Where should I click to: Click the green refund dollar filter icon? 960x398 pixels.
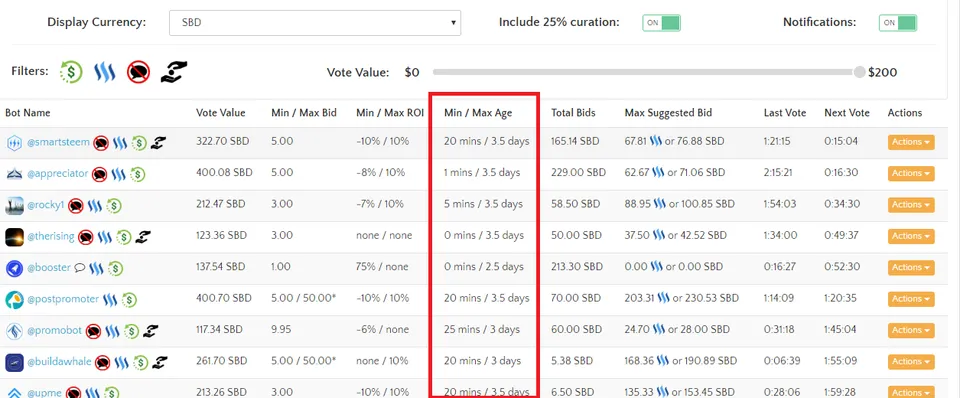pos(71,72)
